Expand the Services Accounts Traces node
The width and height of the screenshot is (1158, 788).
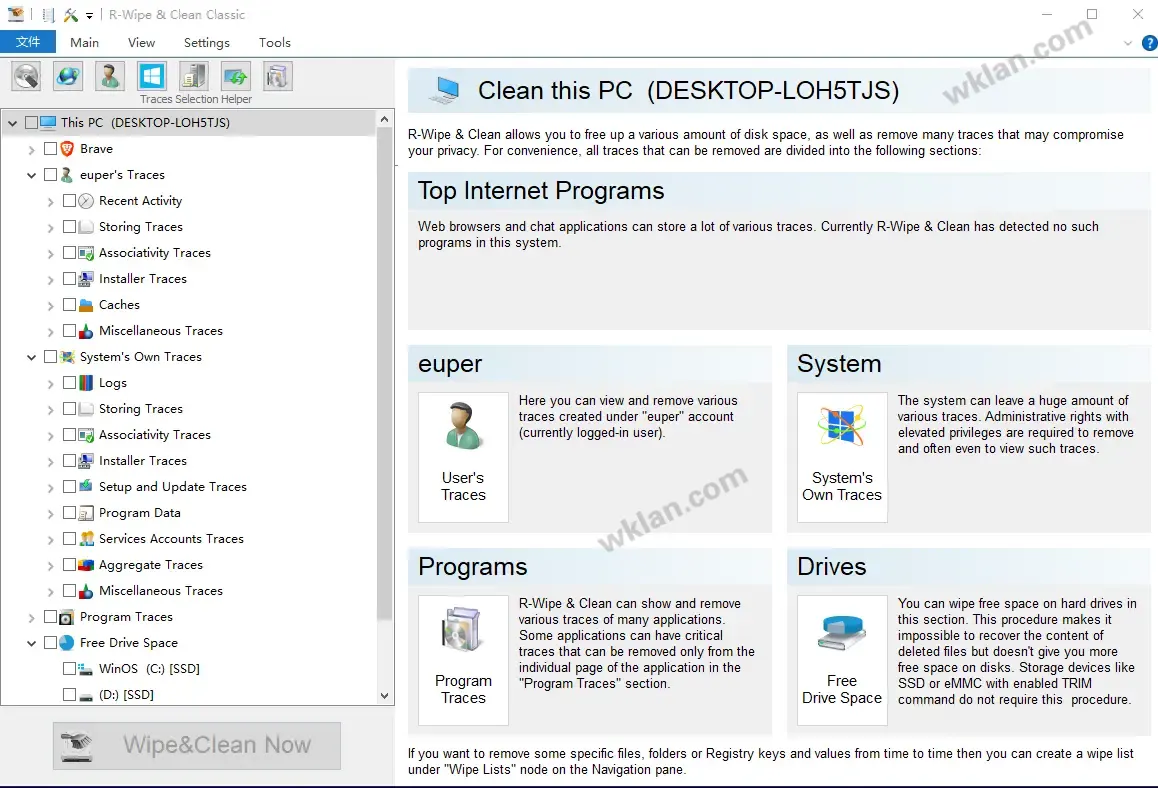tap(50, 540)
